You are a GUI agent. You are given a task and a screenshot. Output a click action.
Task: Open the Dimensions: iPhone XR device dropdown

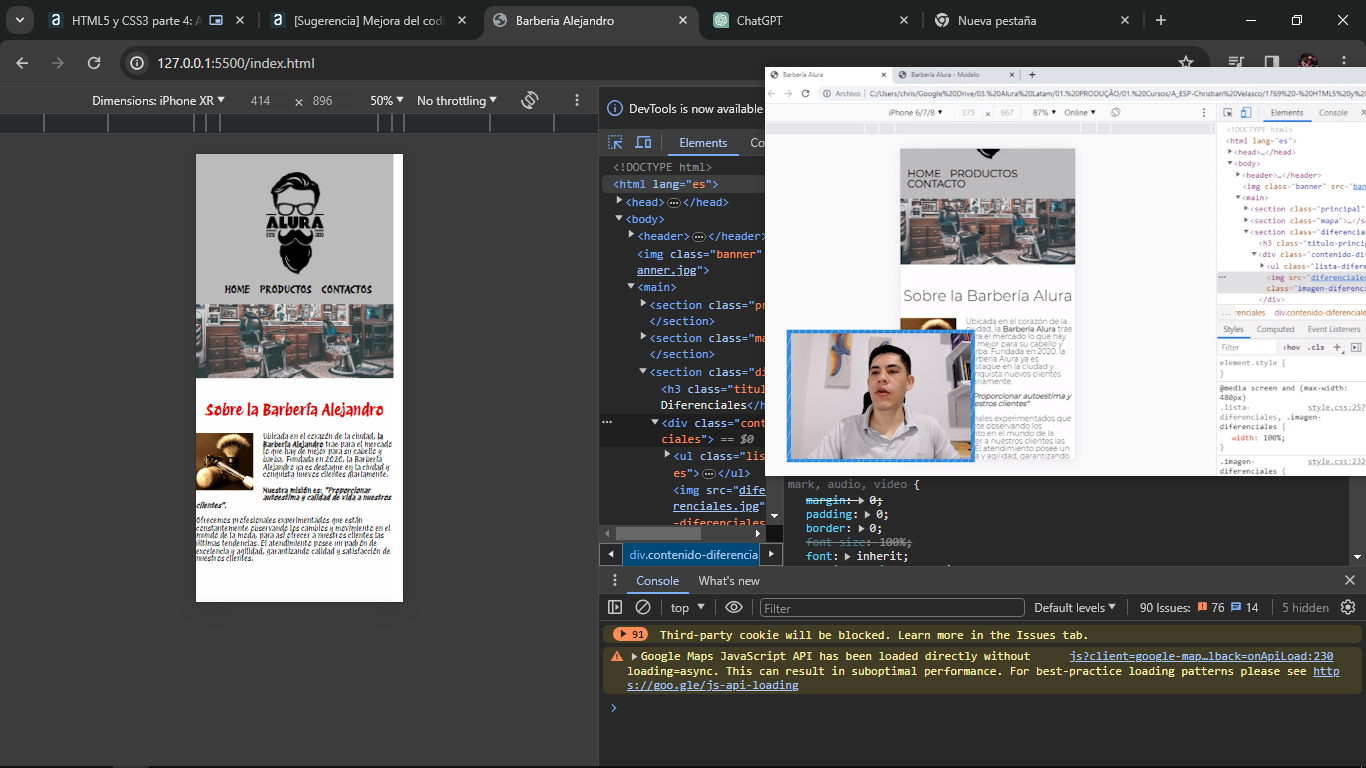tap(159, 101)
